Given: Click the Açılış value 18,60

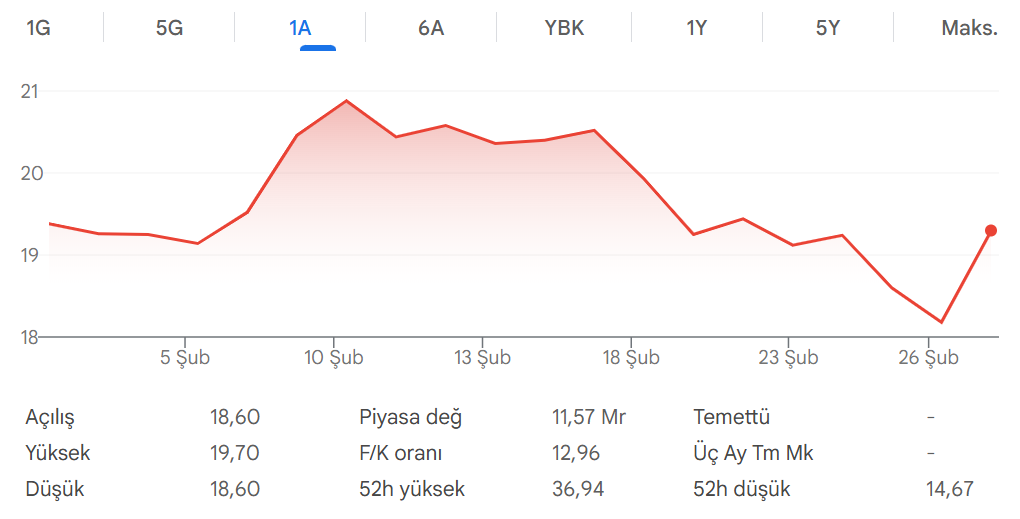Looking at the screenshot, I should (x=235, y=418).
